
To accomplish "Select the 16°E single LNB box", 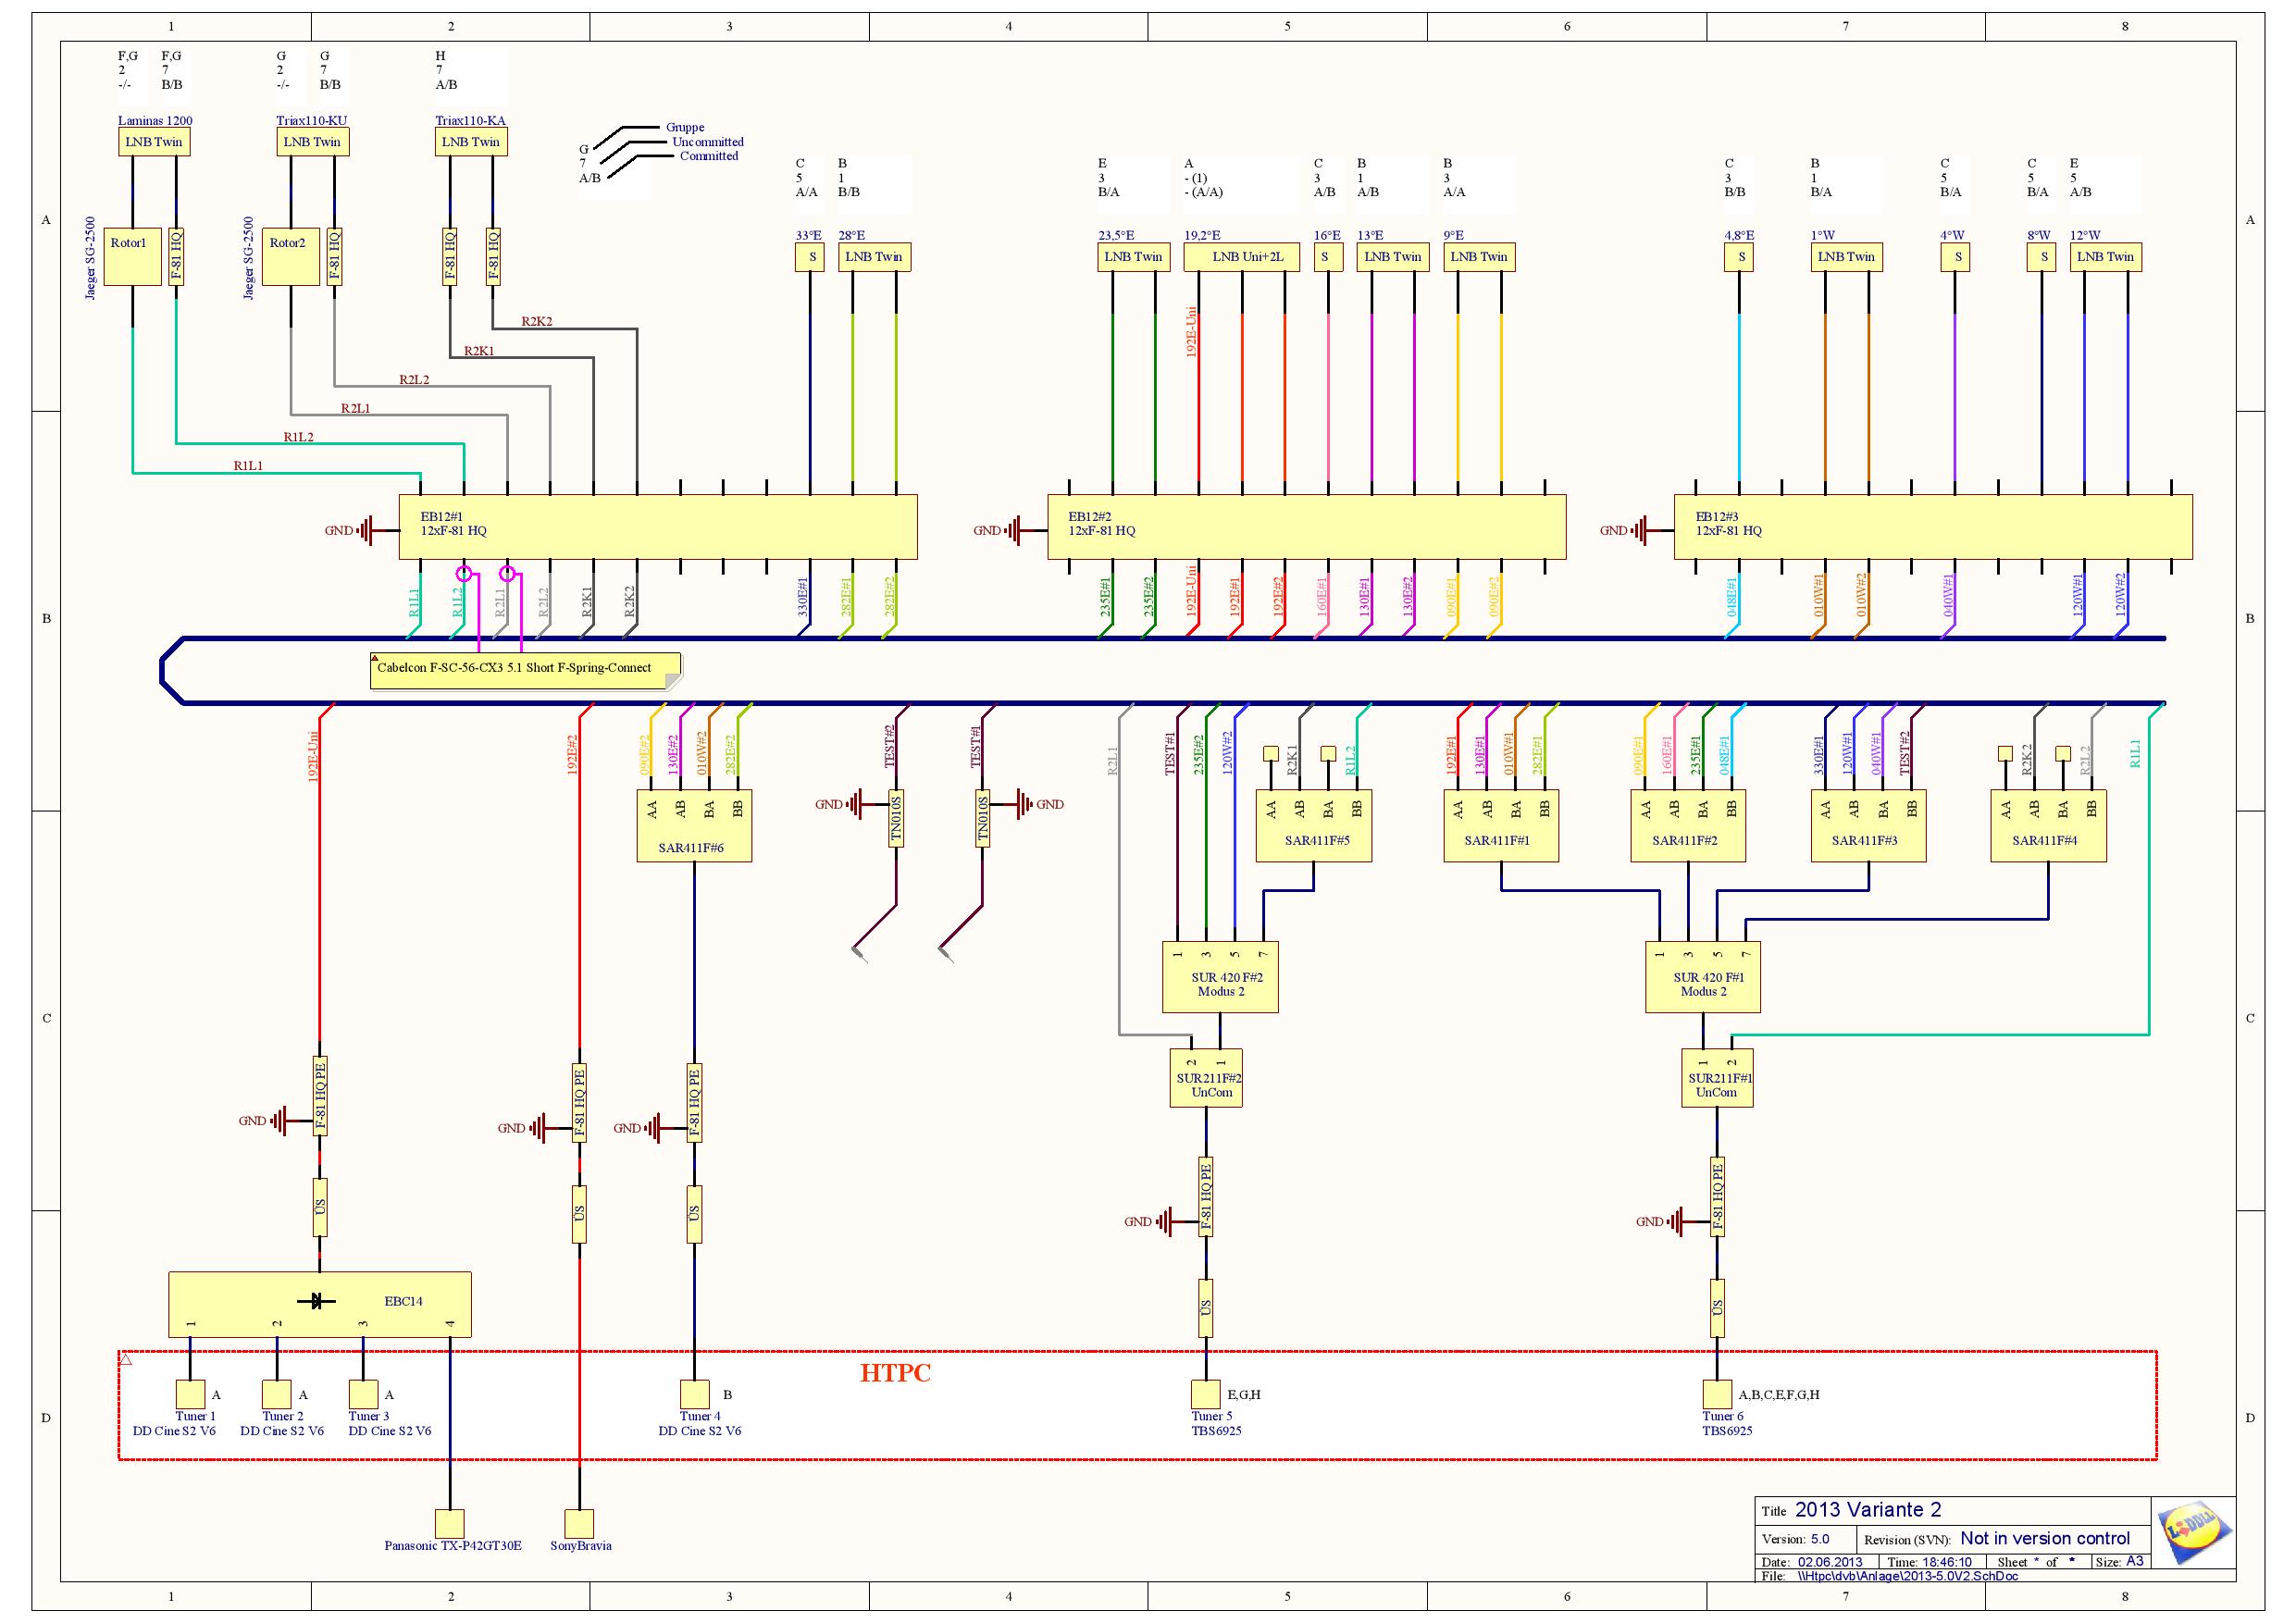I will (x=1328, y=257).
